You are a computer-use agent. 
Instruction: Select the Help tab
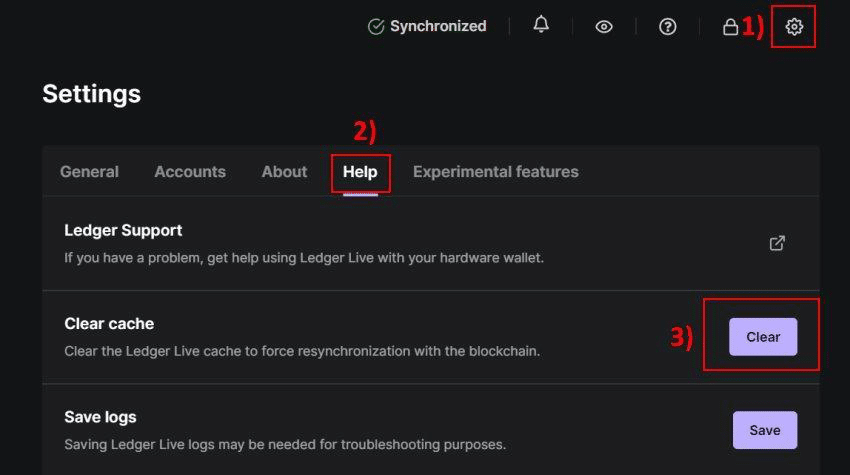pos(360,172)
